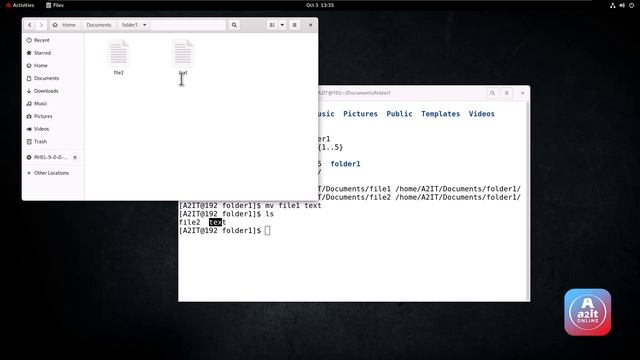Click 'file2' in terminal ls output

pyautogui.click(x=189, y=222)
